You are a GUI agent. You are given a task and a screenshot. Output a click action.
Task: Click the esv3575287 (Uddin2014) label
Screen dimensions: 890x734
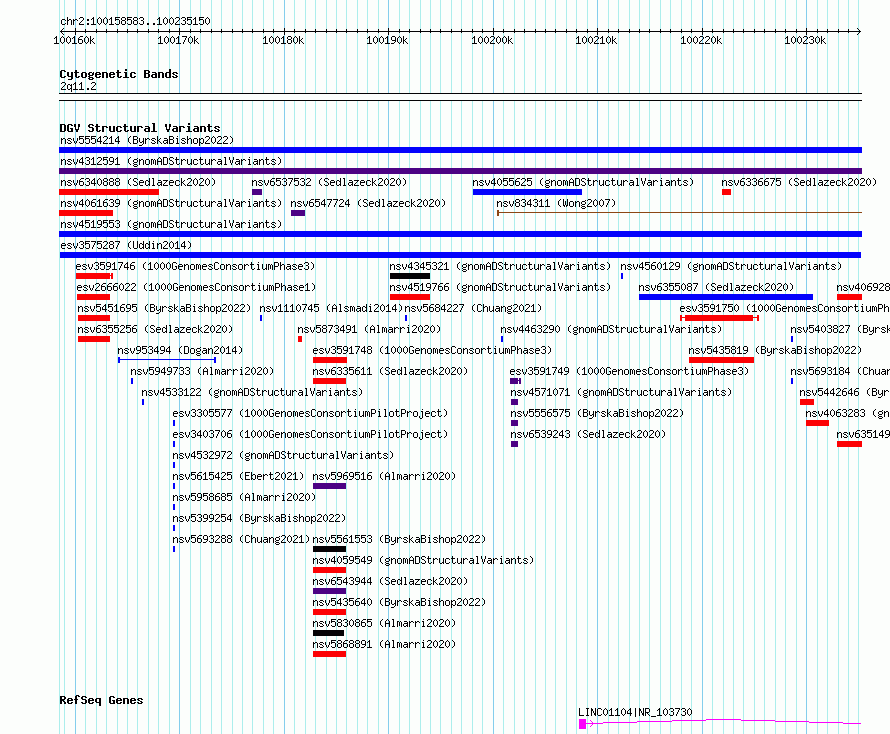point(126,245)
